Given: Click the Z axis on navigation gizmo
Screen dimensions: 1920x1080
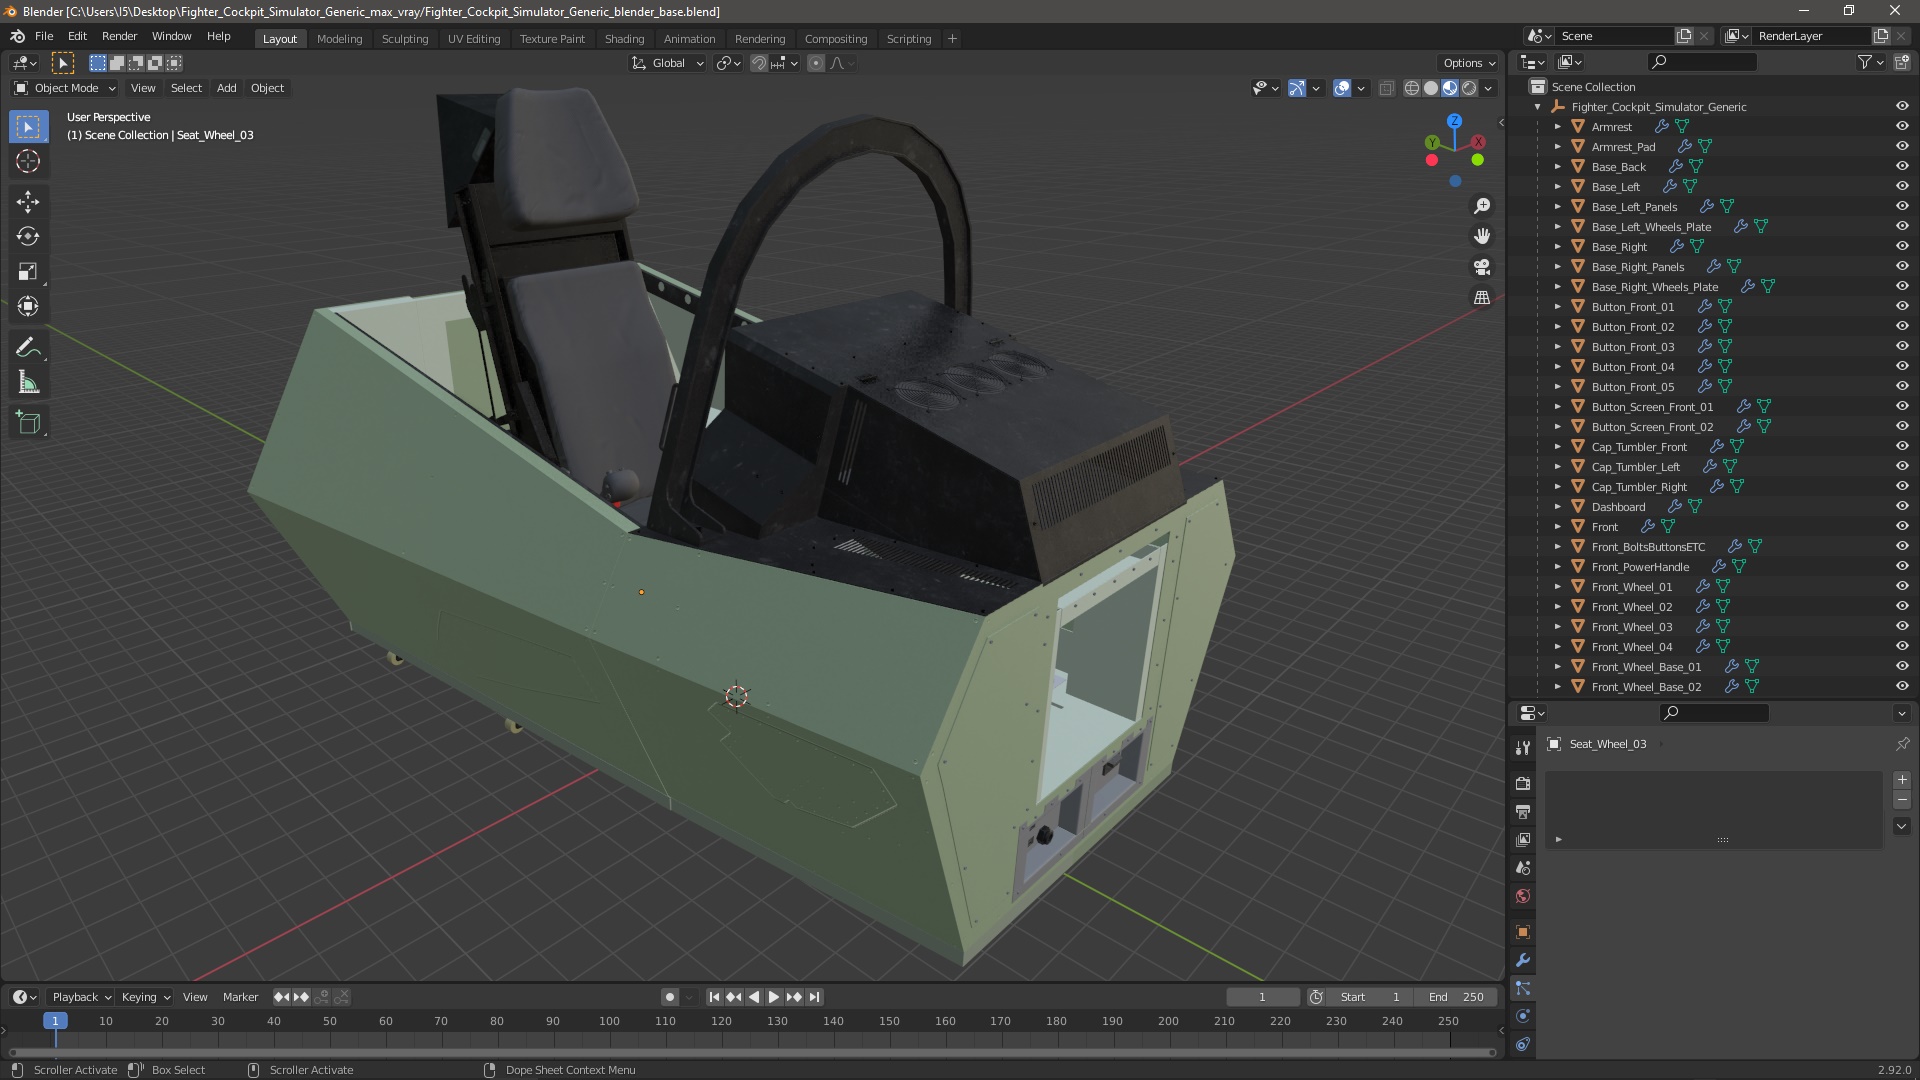Looking at the screenshot, I should pyautogui.click(x=1454, y=120).
